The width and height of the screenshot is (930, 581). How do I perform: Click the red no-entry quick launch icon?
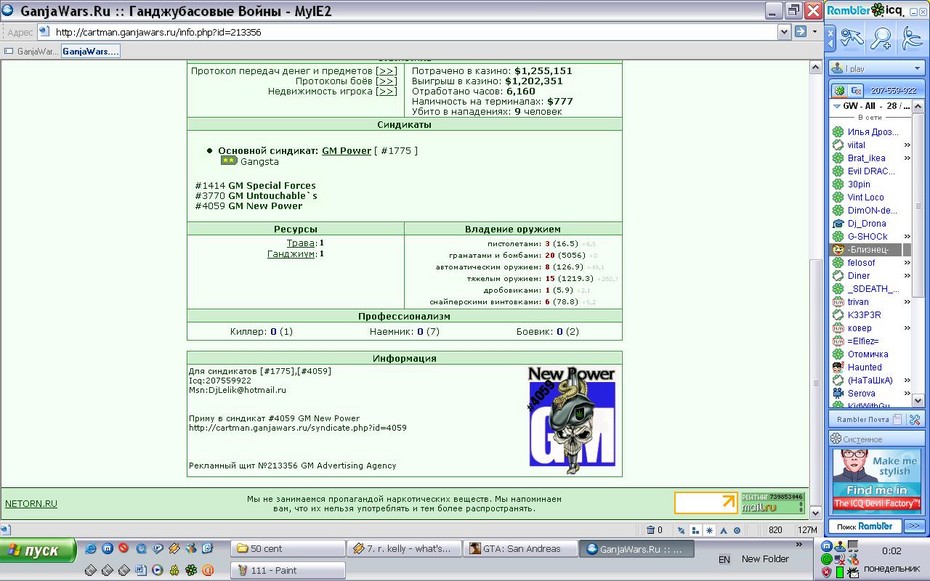point(123,548)
